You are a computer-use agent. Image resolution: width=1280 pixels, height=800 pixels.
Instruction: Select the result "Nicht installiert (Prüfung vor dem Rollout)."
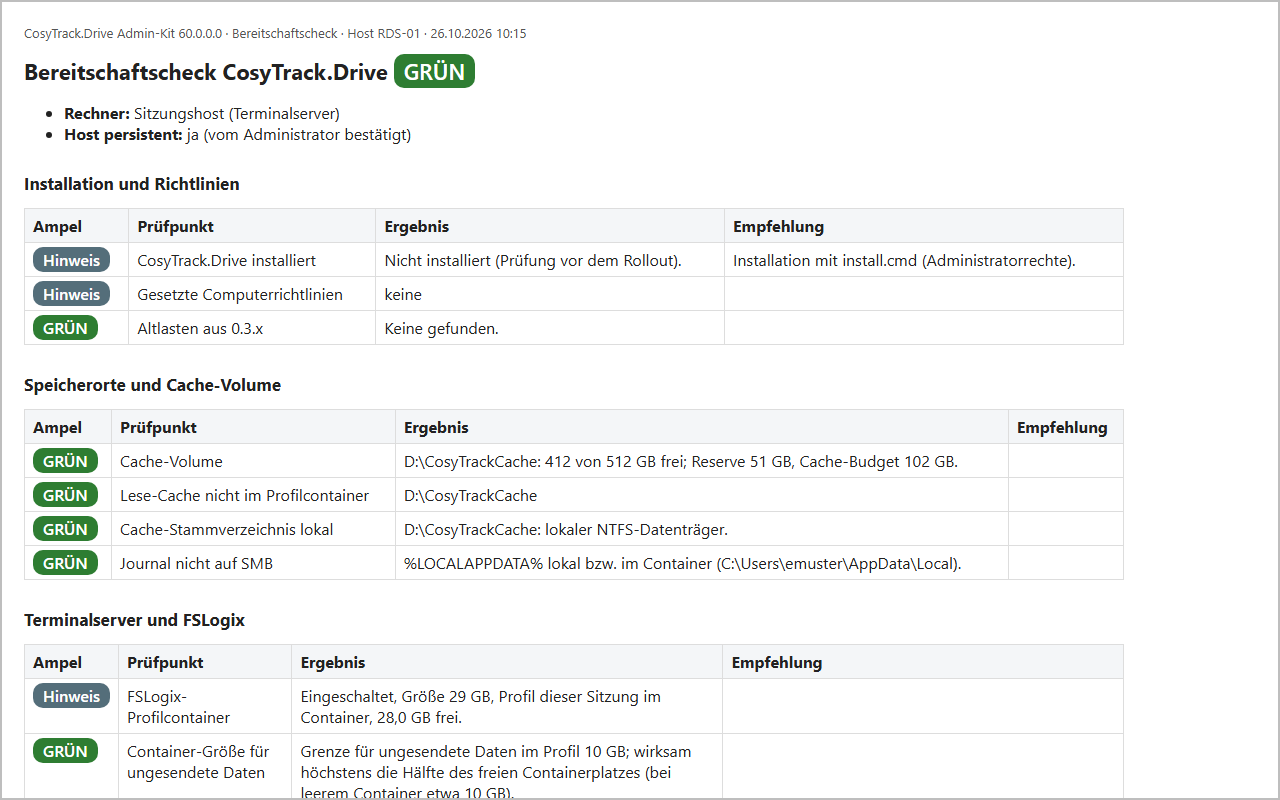tap(533, 261)
